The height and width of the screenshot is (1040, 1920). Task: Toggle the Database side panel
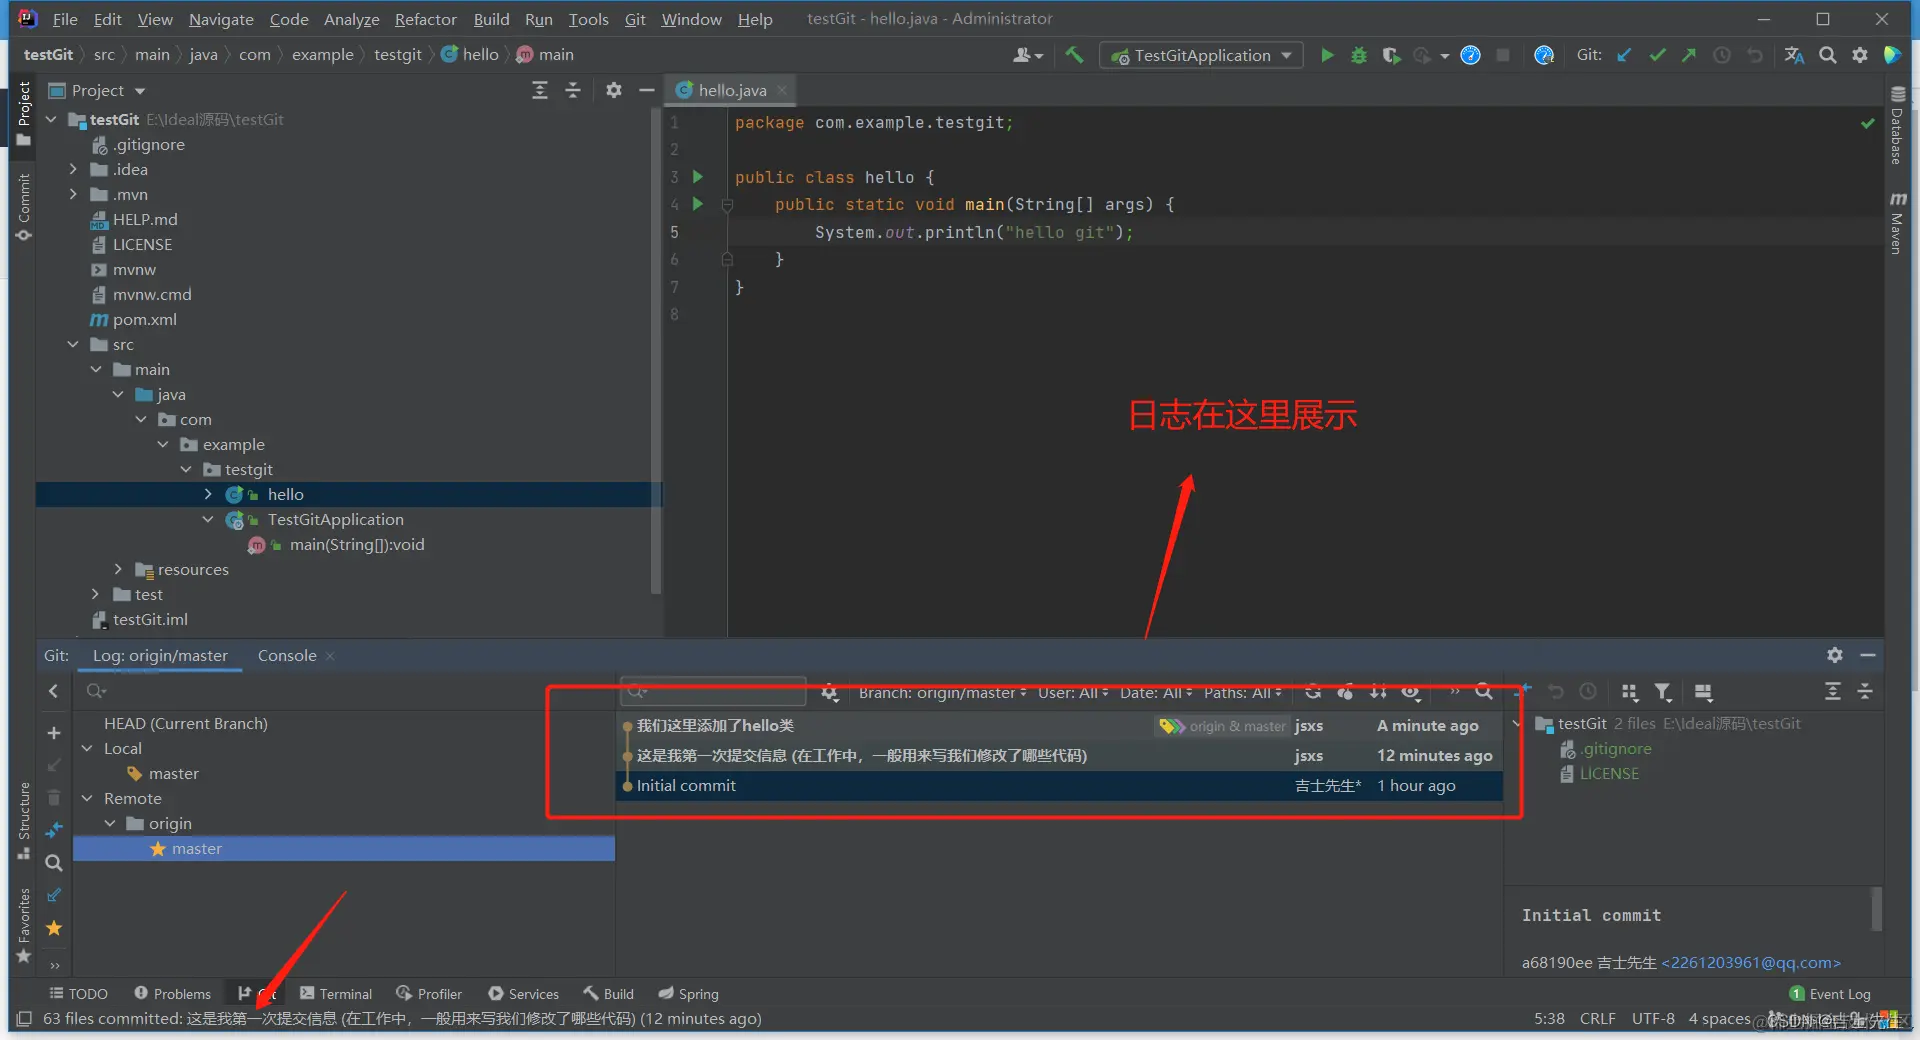coord(1897,125)
